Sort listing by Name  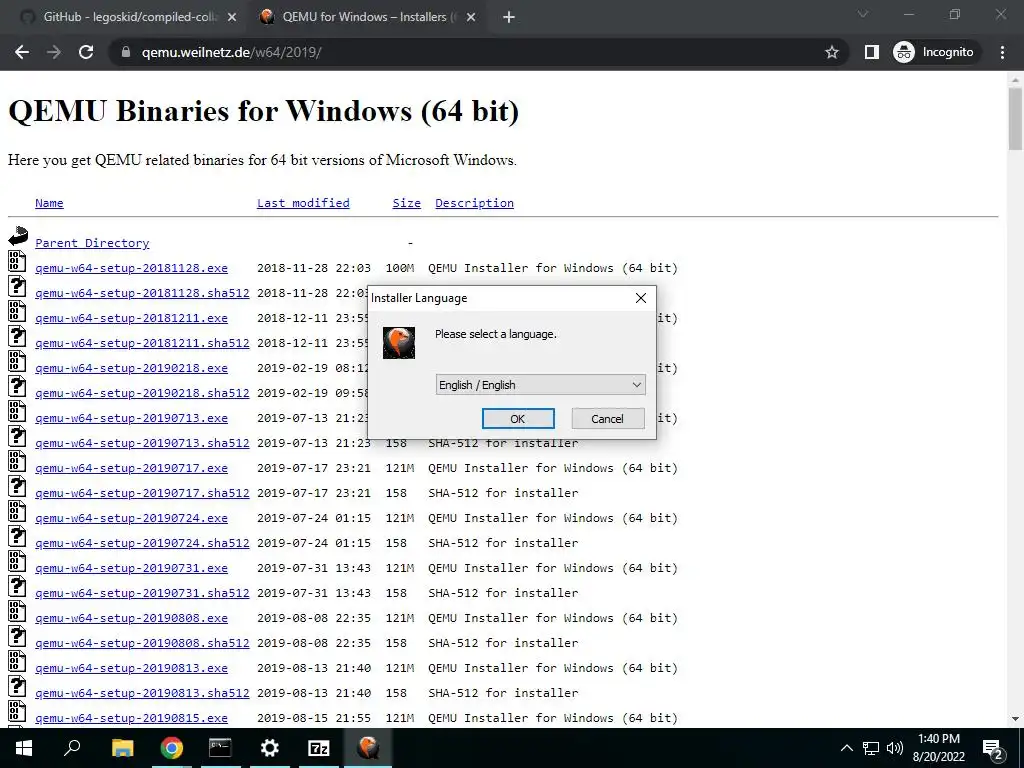click(49, 203)
